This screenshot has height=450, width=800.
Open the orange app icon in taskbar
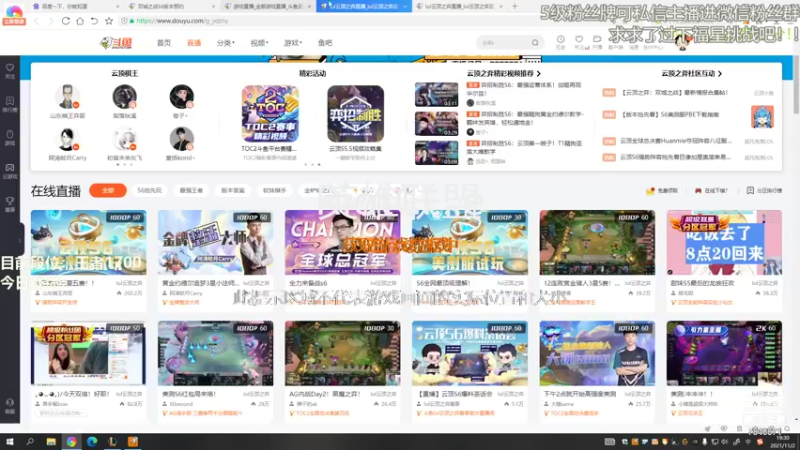[x=133, y=442]
